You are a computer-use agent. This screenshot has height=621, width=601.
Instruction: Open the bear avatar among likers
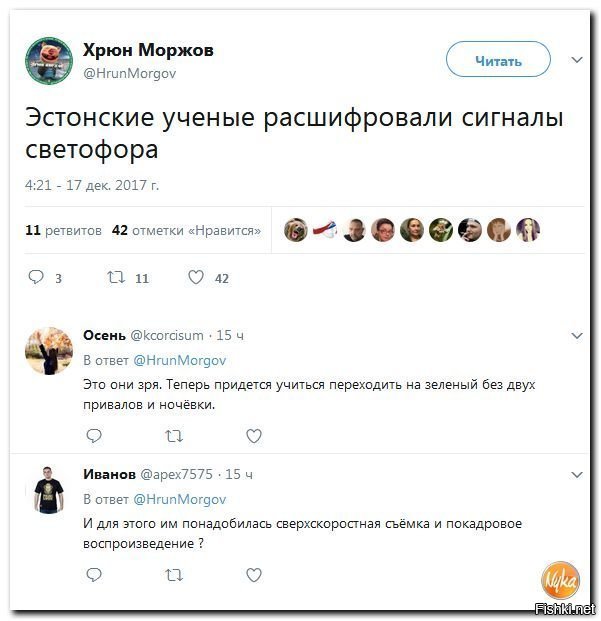click(296, 230)
